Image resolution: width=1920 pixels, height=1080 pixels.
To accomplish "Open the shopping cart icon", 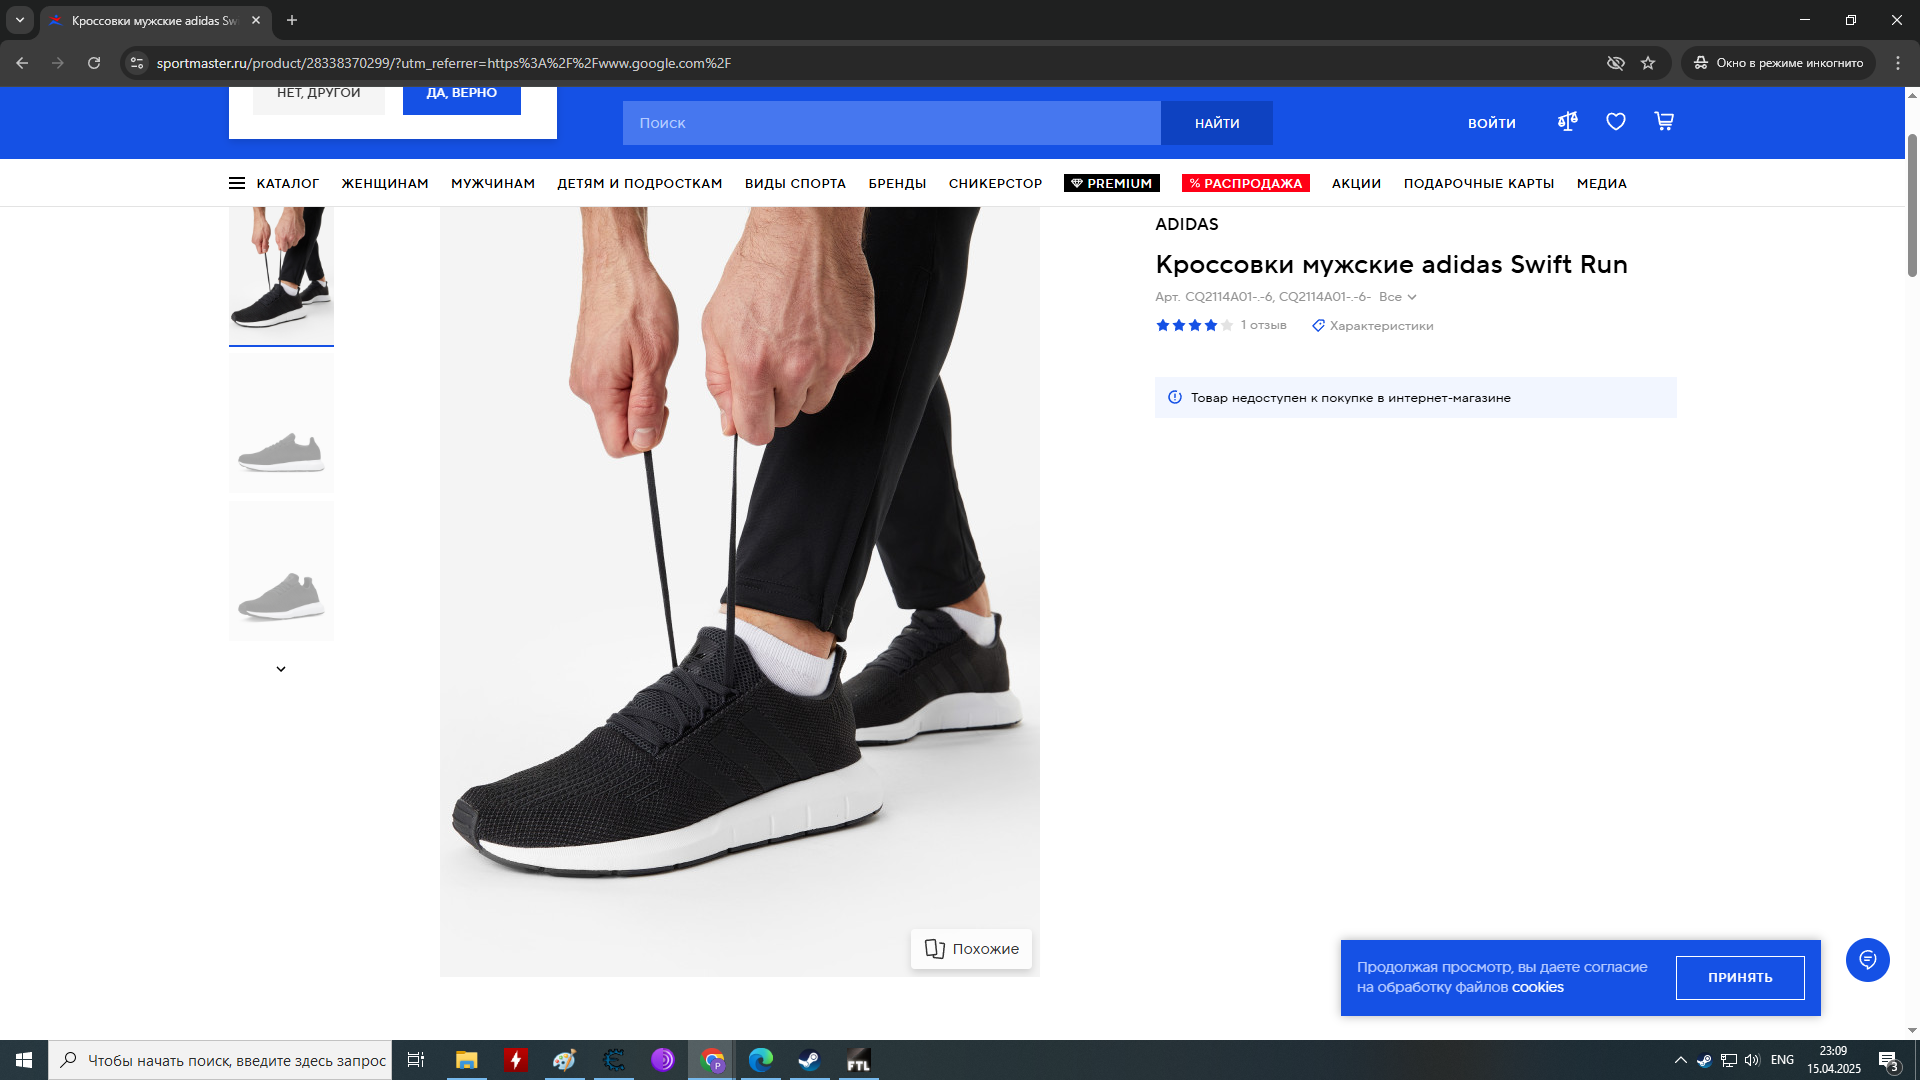I will pos(1664,122).
